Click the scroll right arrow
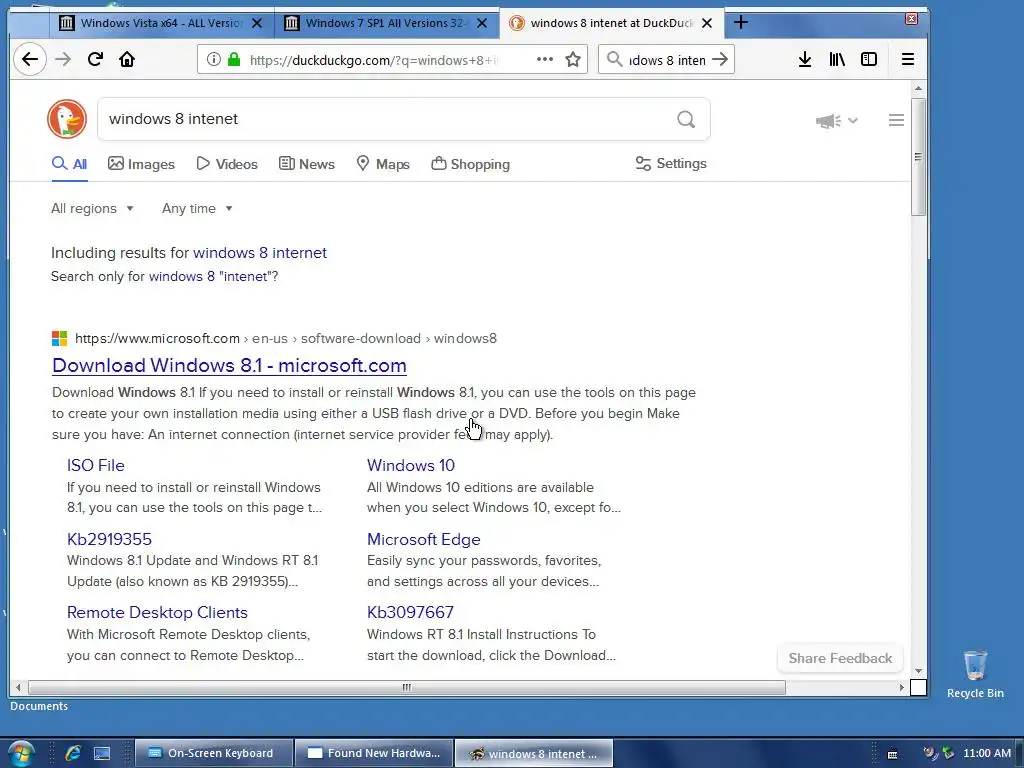1024x768 pixels. tap(901, 687)
